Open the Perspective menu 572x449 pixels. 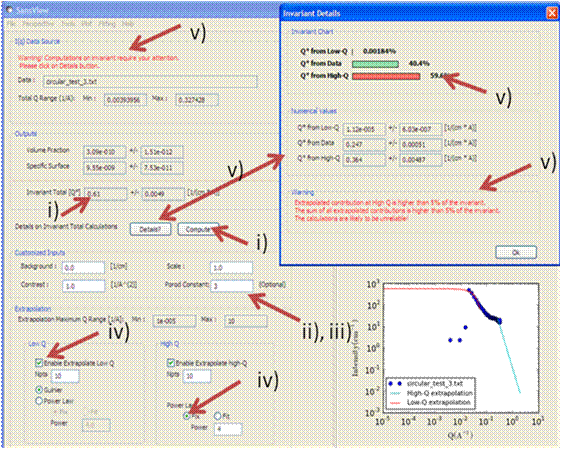(x=38, y=24)
